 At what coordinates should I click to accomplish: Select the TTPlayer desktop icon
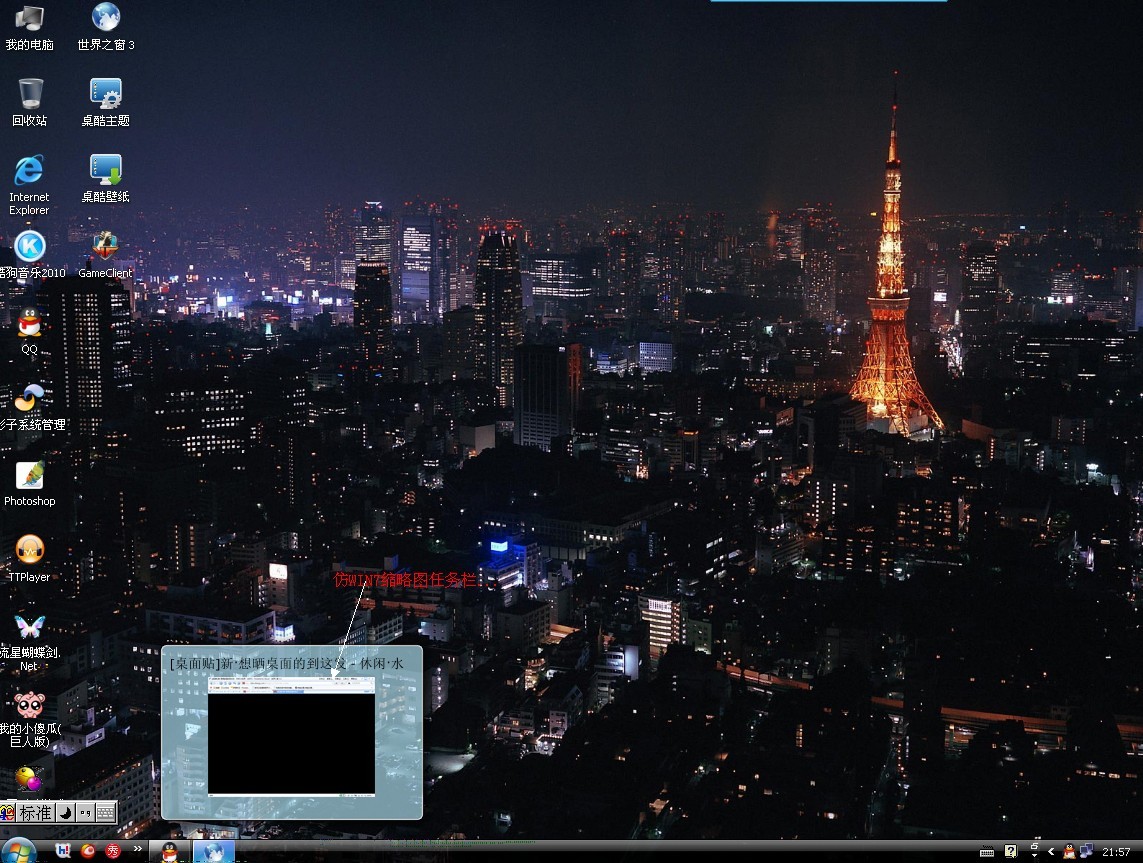click(x=29, y=559)
